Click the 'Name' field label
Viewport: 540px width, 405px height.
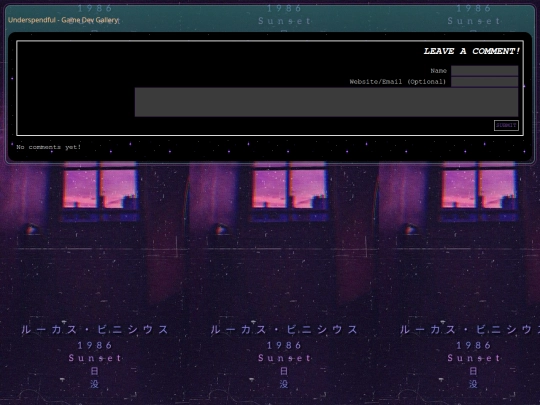pyautogui.click(x=438, y=71)
